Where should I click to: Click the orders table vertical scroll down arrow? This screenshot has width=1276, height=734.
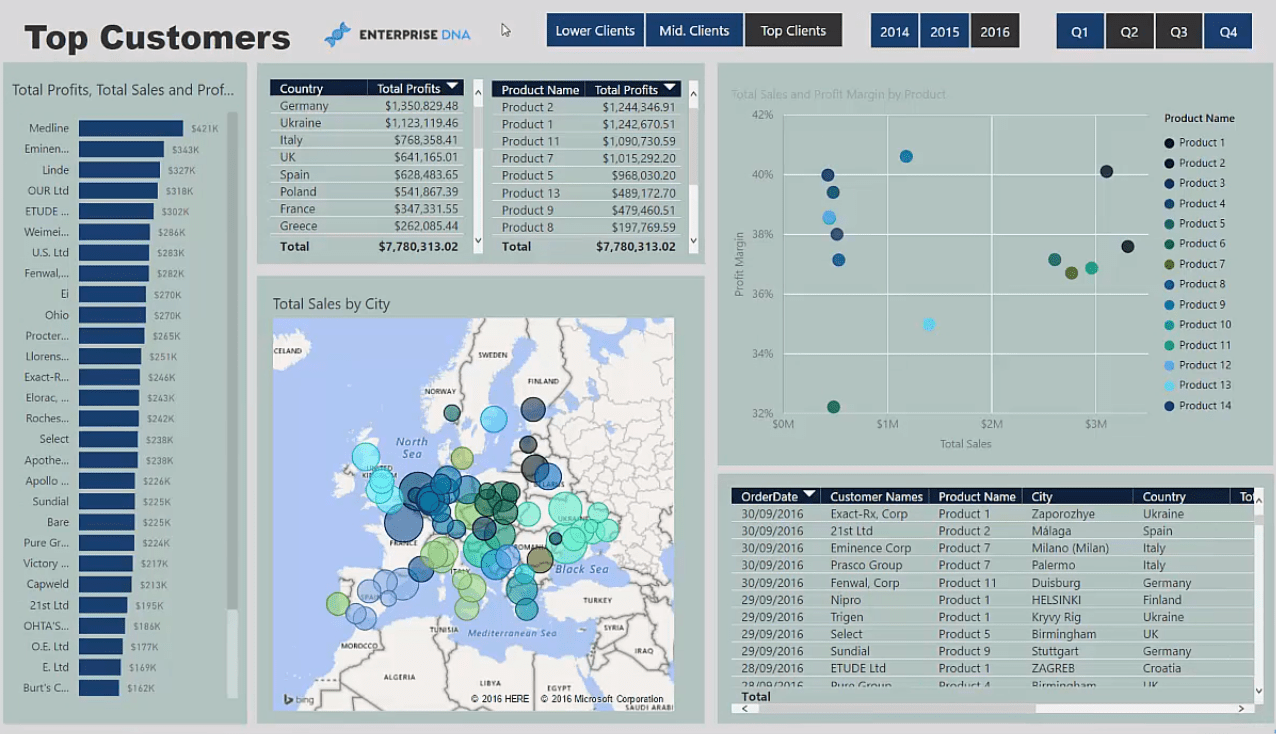[1259, 690]
